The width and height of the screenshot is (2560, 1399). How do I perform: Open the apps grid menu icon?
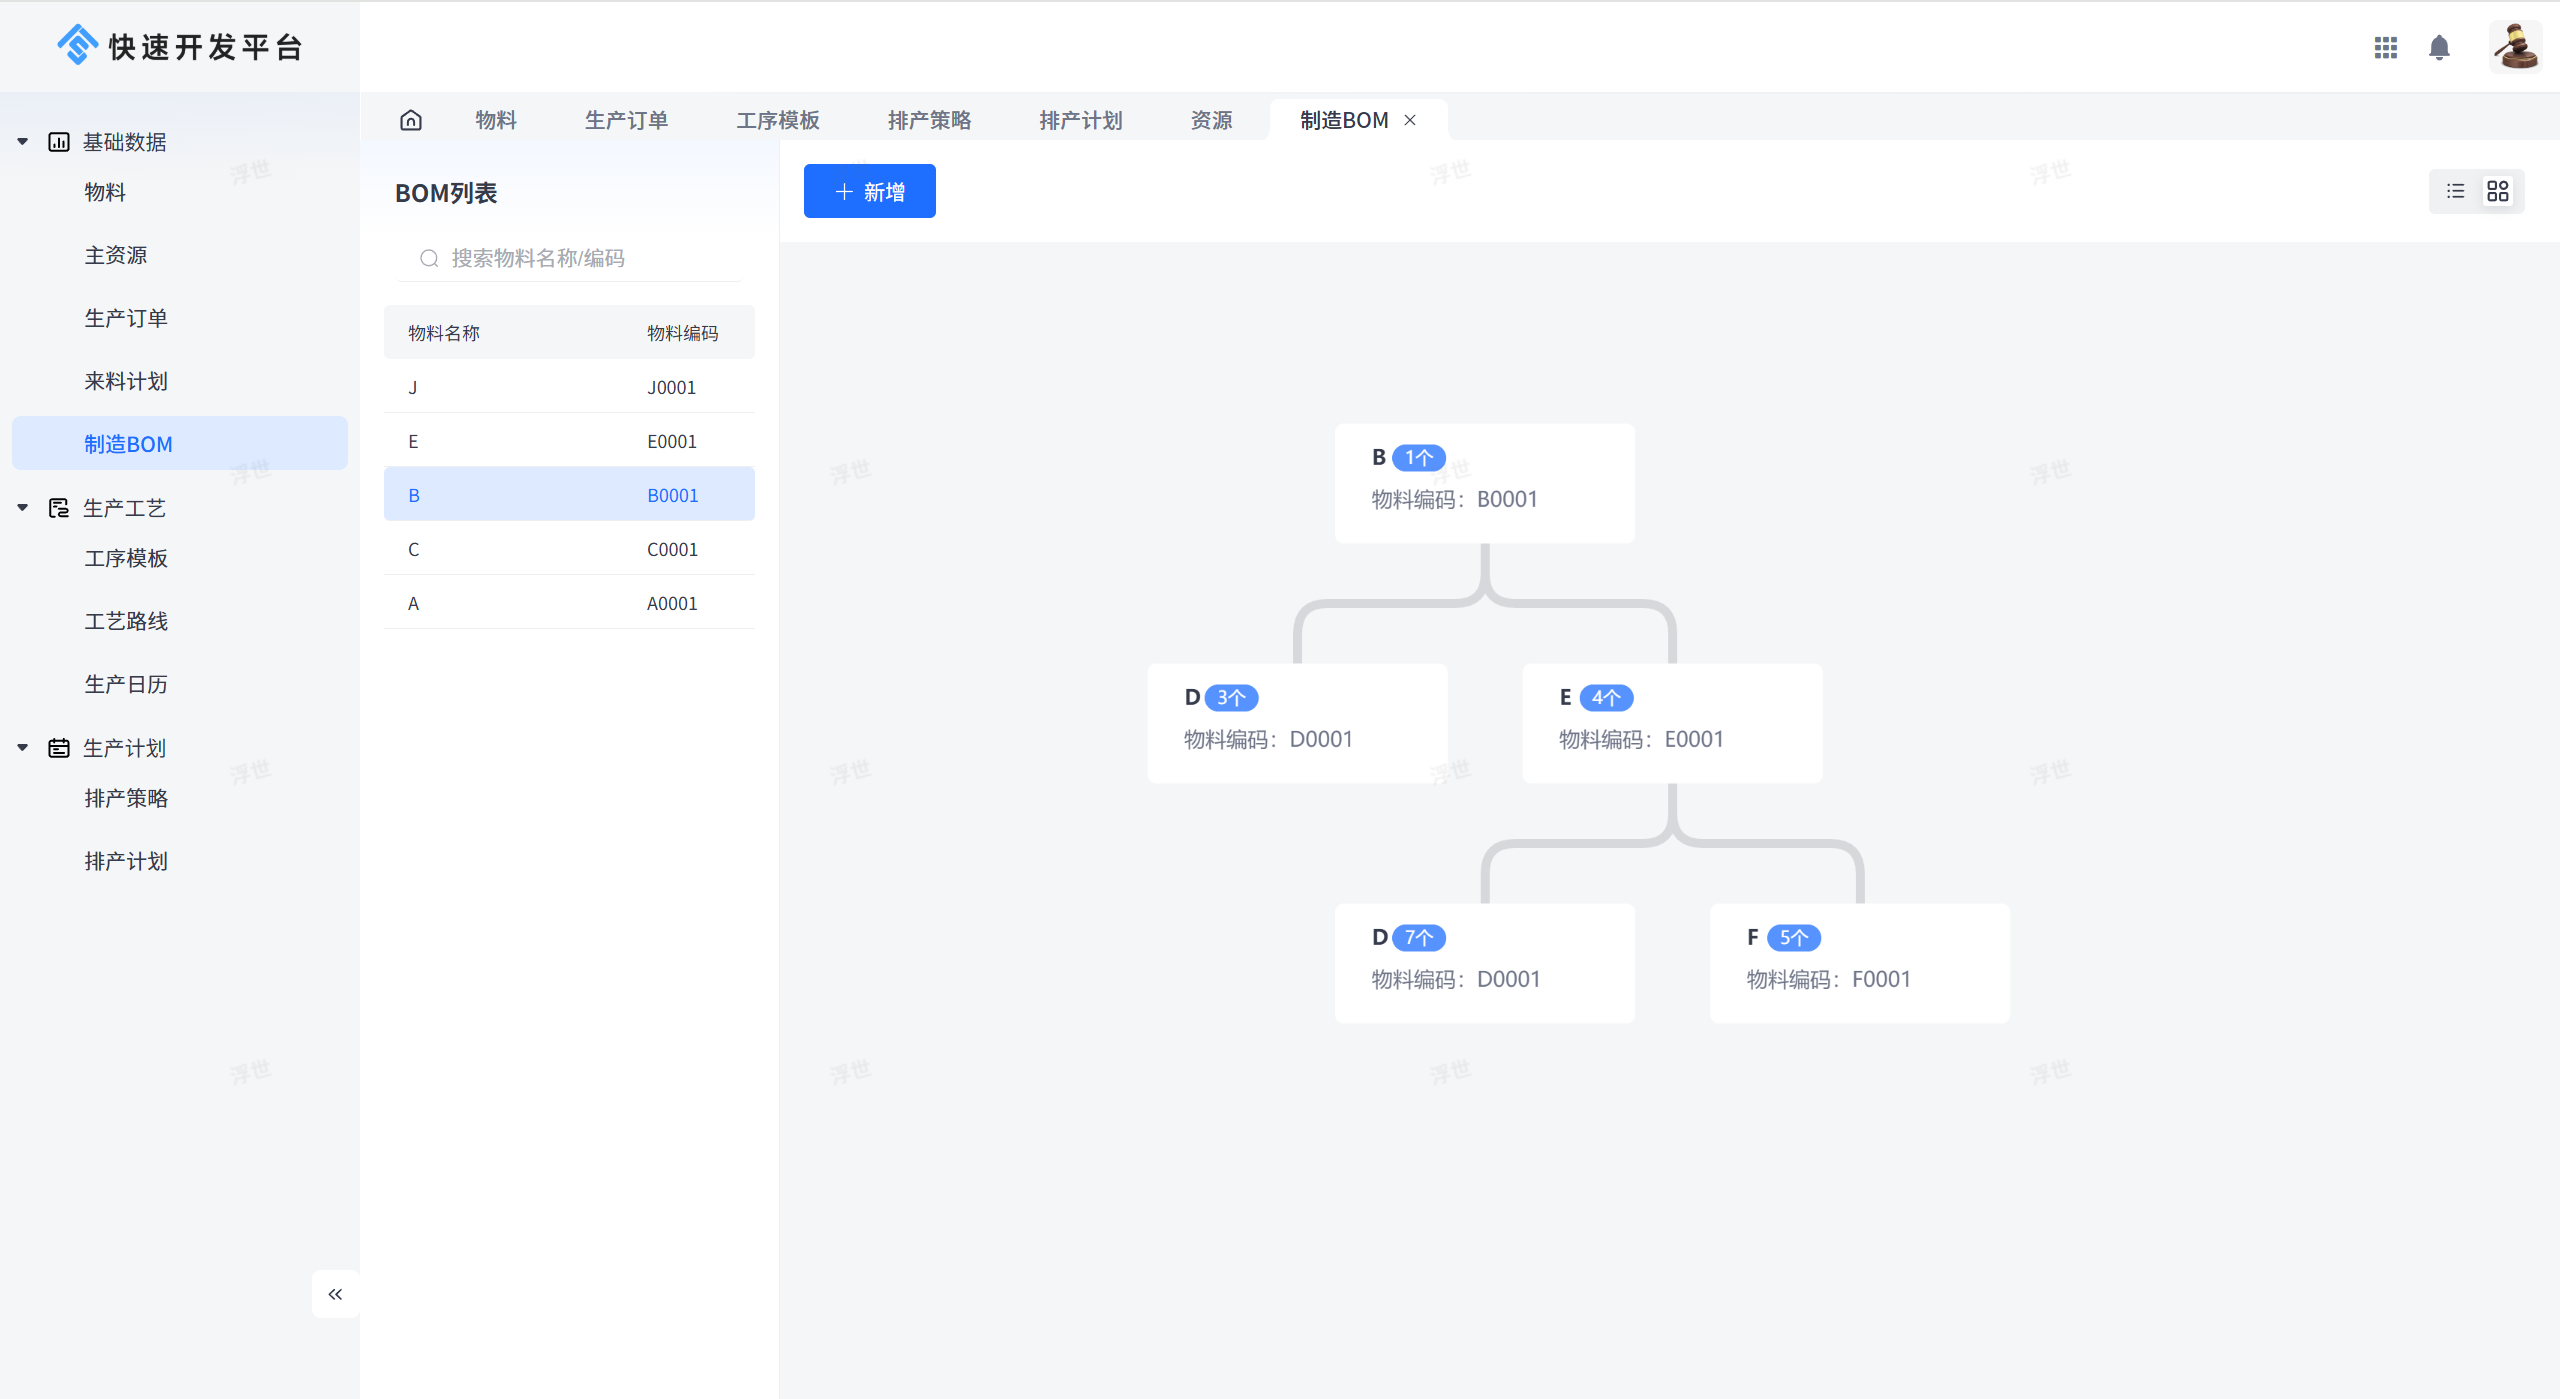point(2386,47)
